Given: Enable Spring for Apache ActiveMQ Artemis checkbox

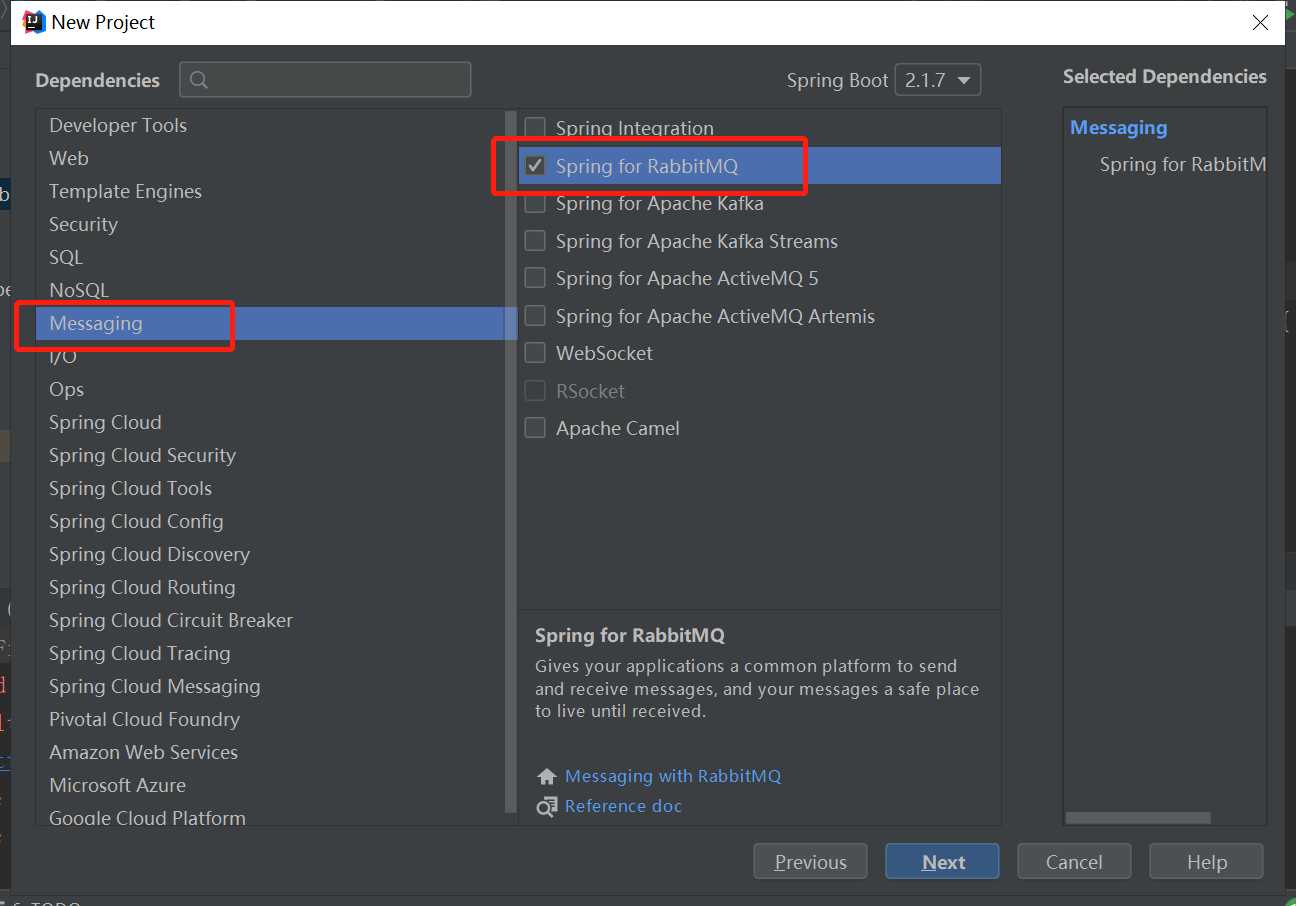Looking at the screenshot, I should pyautogui.click(x=535, y=316).
